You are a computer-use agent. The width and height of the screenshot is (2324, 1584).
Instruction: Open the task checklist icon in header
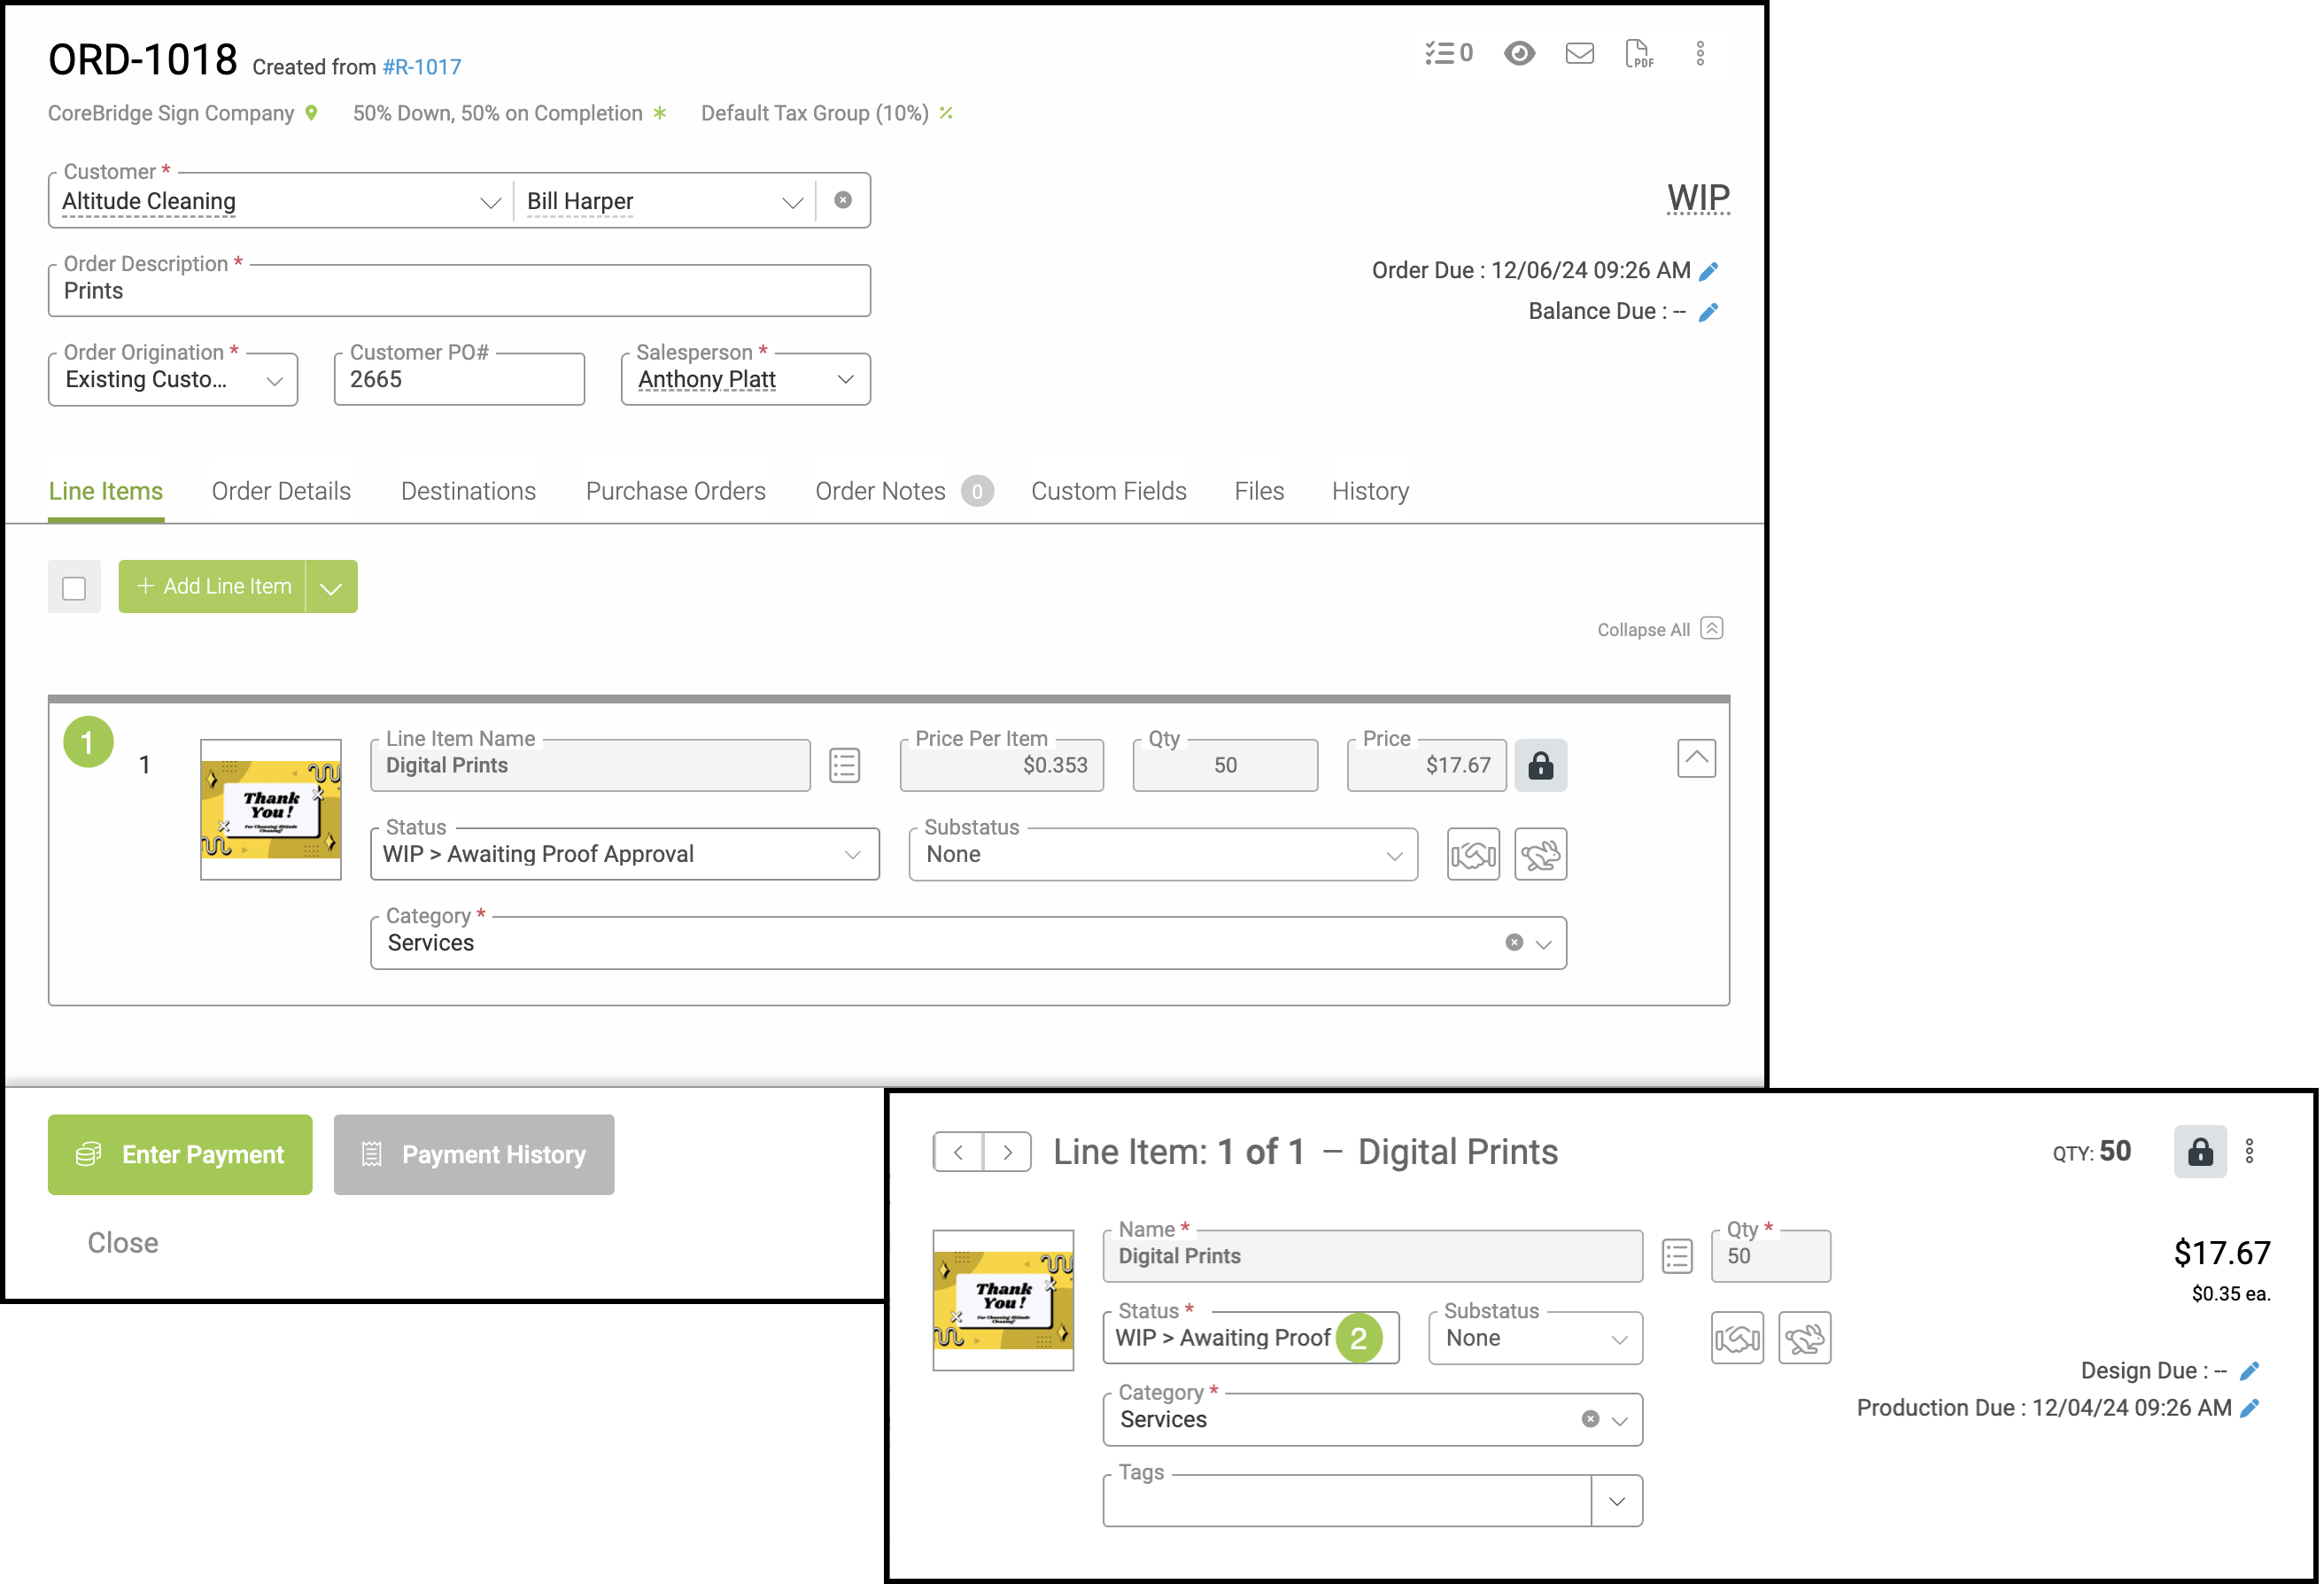coord(1448,54)
